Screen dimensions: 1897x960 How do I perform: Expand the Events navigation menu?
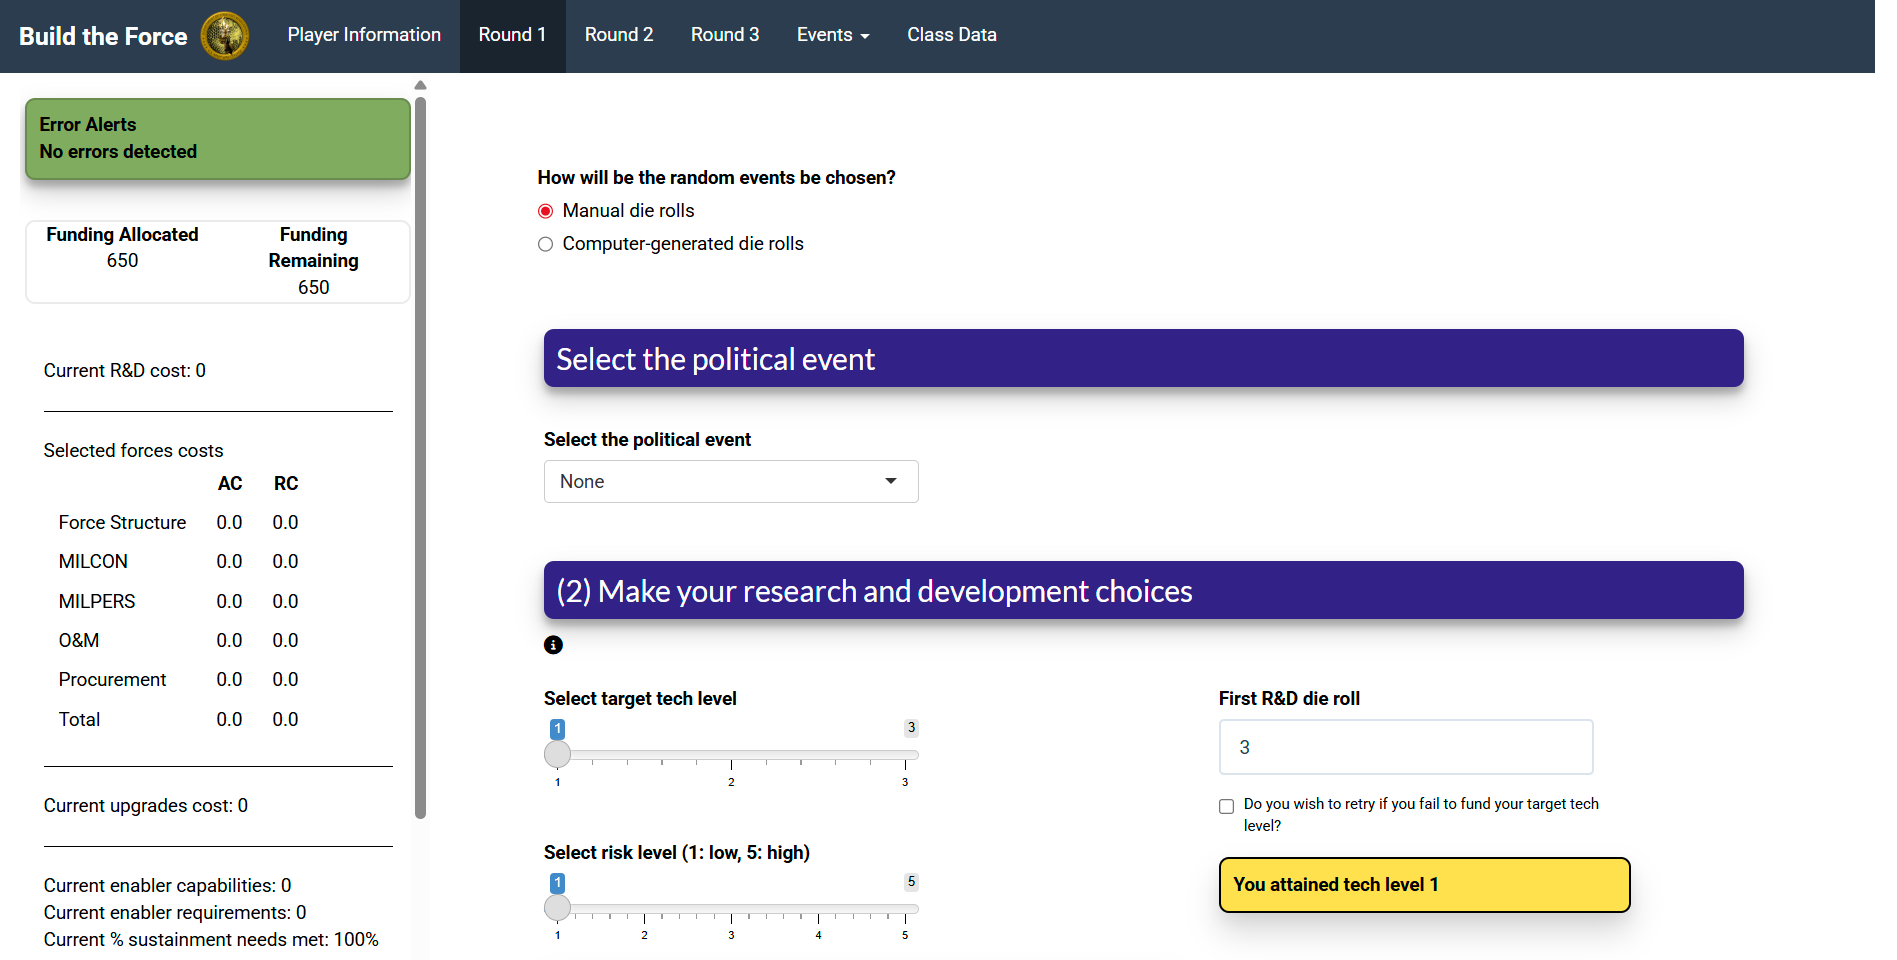point(833,34)
